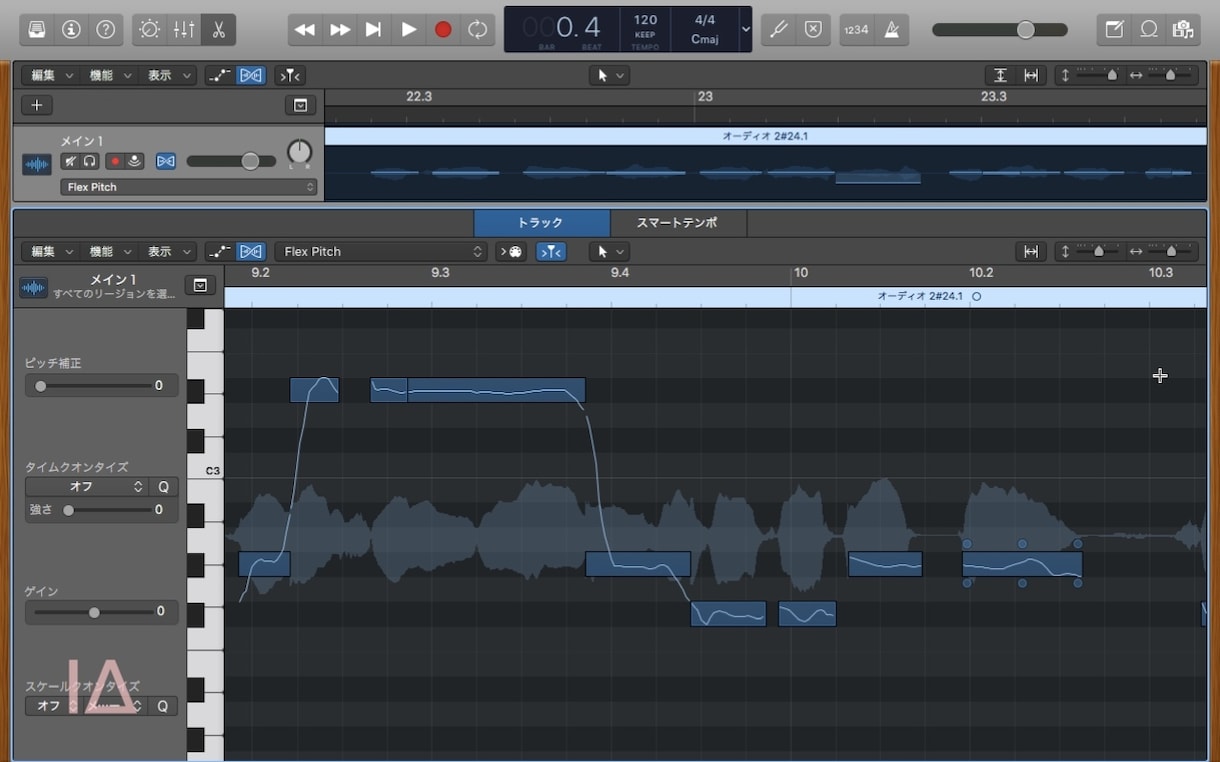Toggle Quick Help question mark icon

pyautogui.click(x=105, y=29)
